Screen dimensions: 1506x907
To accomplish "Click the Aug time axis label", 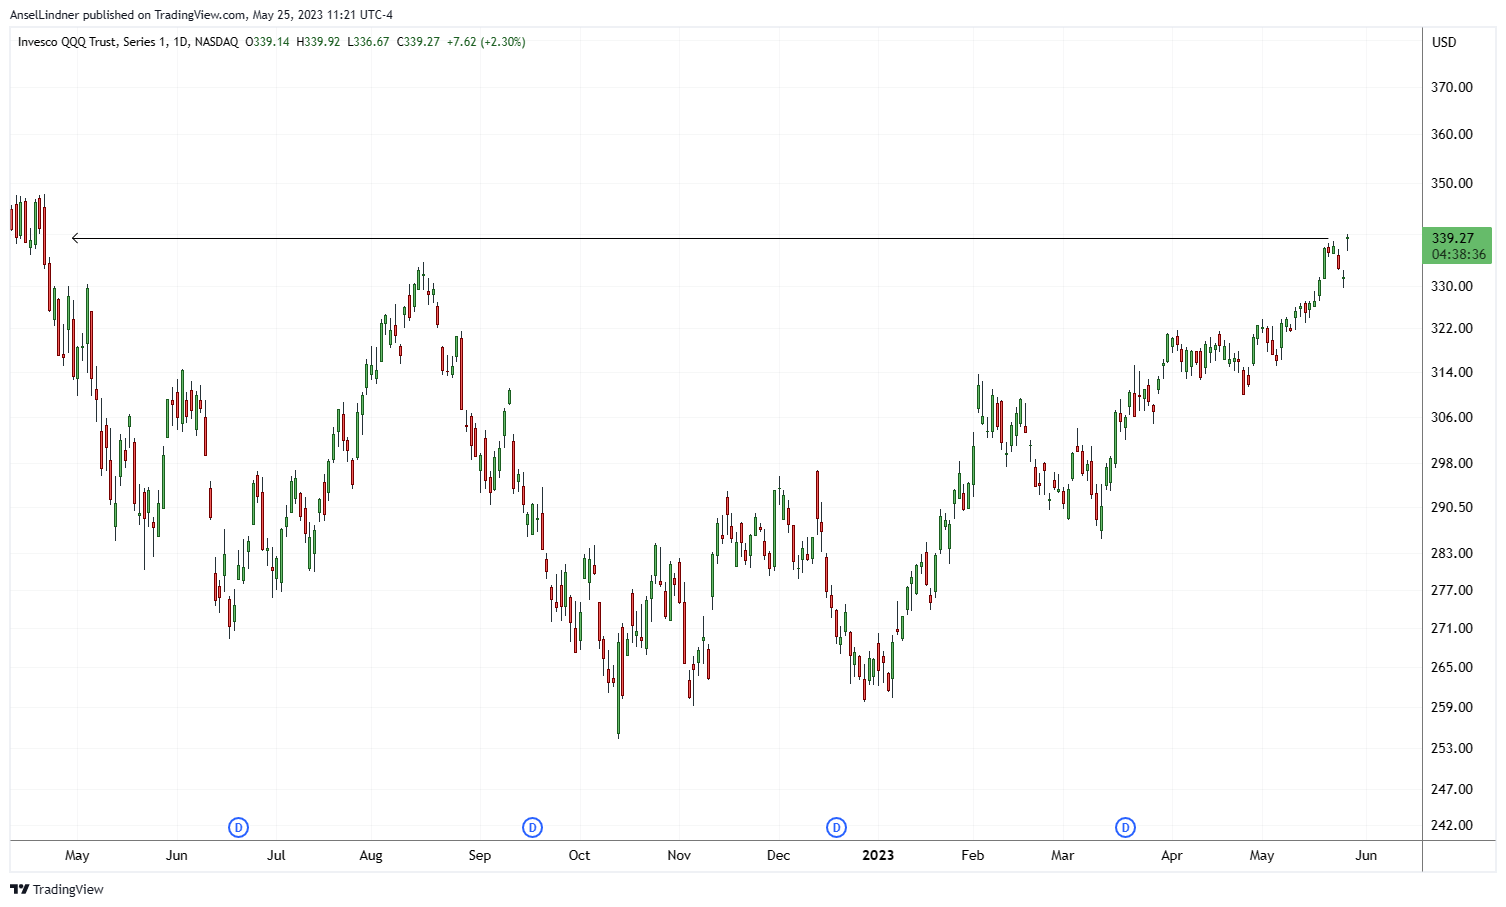I will click(x=371, y=855).
